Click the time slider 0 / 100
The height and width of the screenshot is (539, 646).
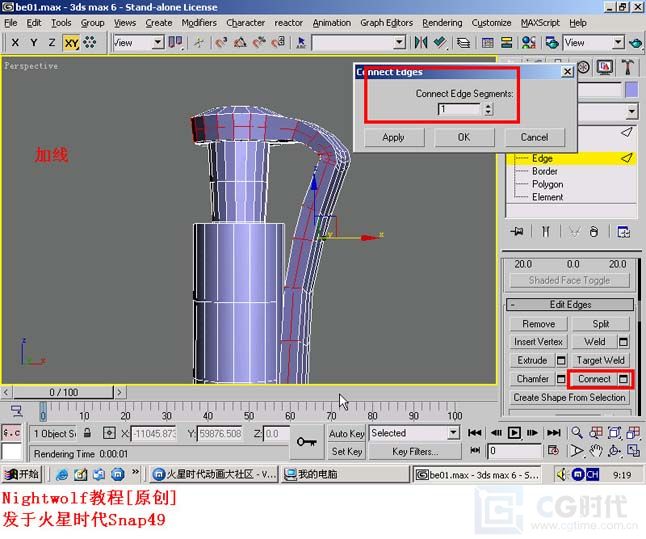tap(63, 392)
